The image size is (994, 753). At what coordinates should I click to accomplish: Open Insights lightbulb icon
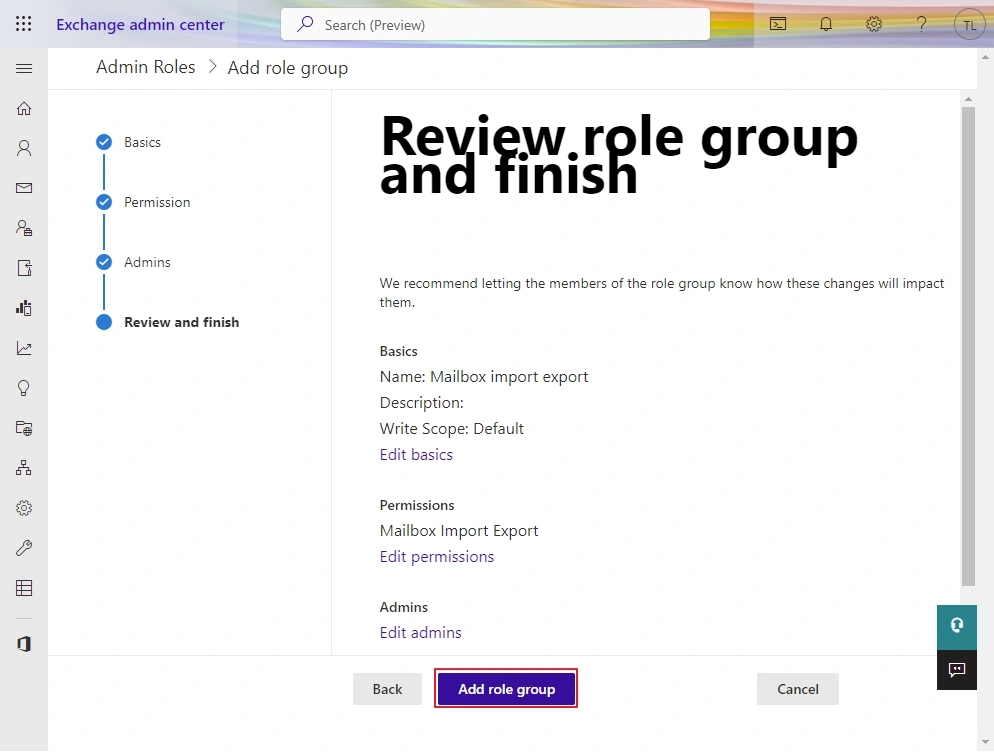[x=23, y=388]
